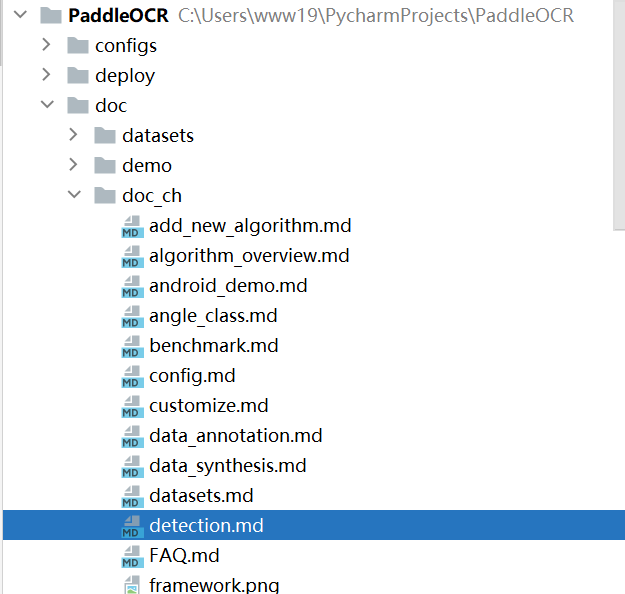Click the markdown icon of benchmark.md
The image size is (625, 594).
pyautogui.click(x=132, y=346)
